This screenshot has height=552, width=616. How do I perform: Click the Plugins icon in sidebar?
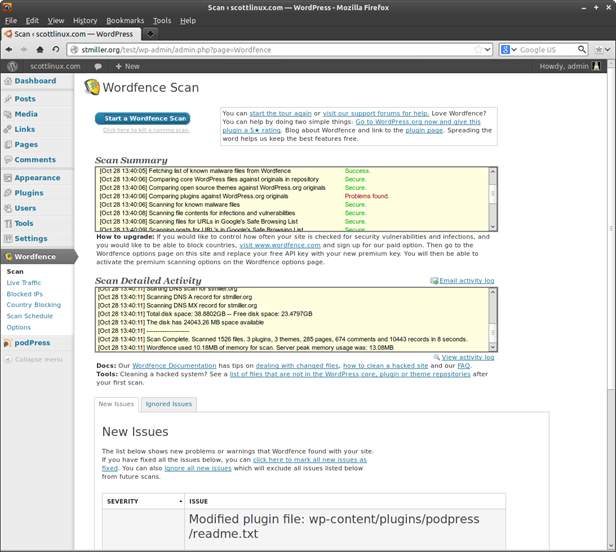pos(8,193)
